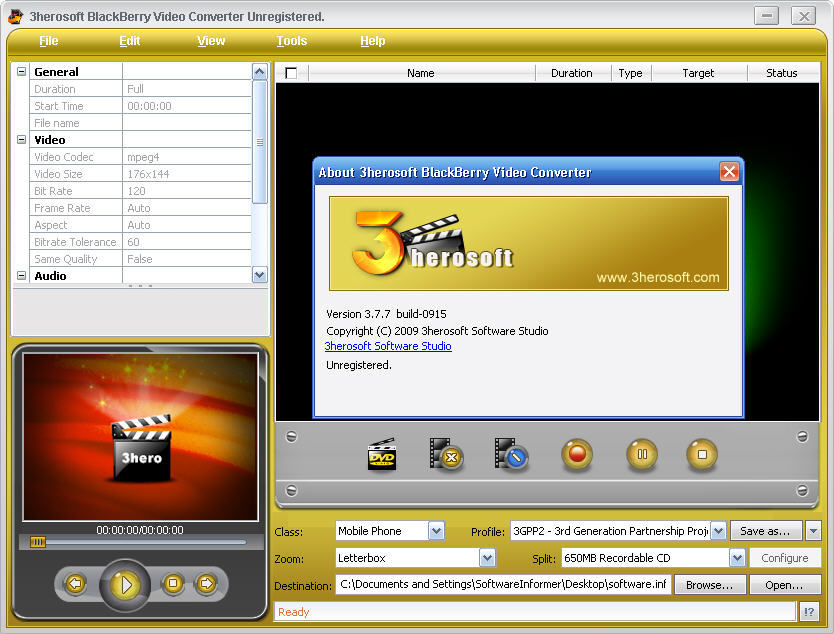
Task: Open the Split dropdown showing 650MB Recordable CD
Action: (735, 558)
